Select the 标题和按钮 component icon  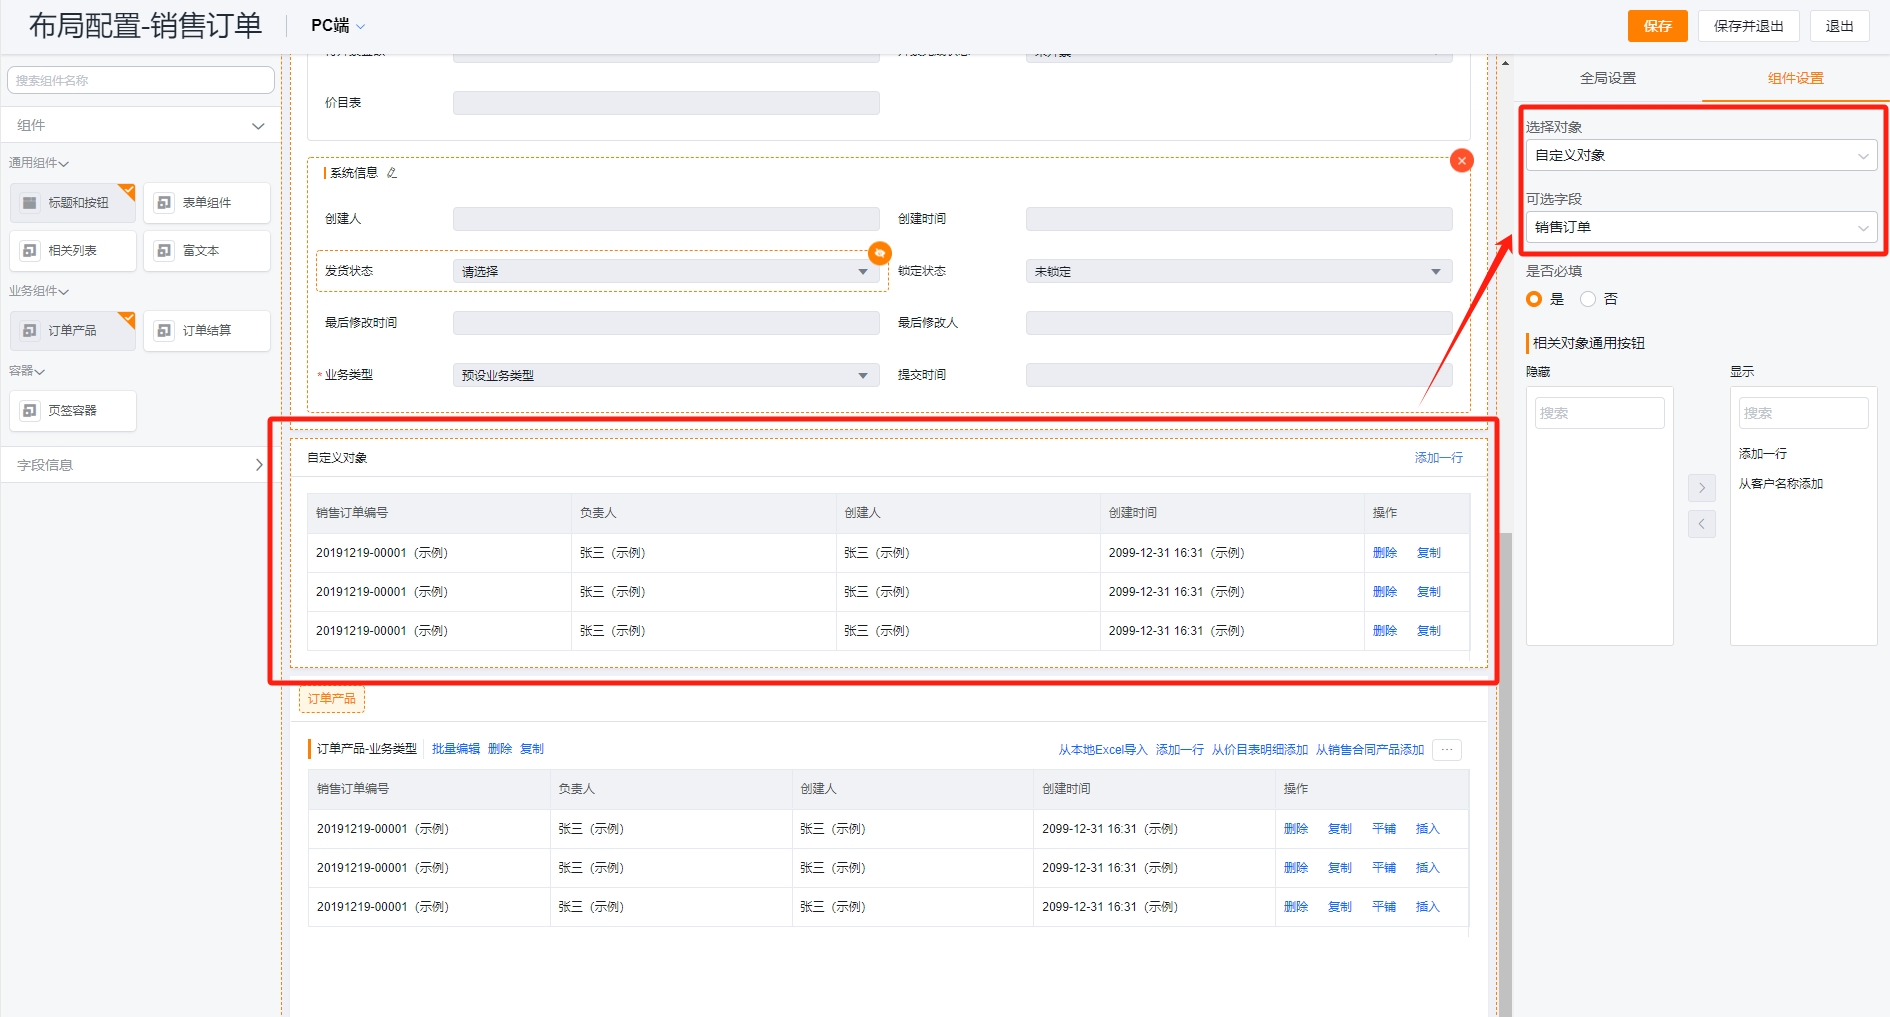click(x=30, y=203)
